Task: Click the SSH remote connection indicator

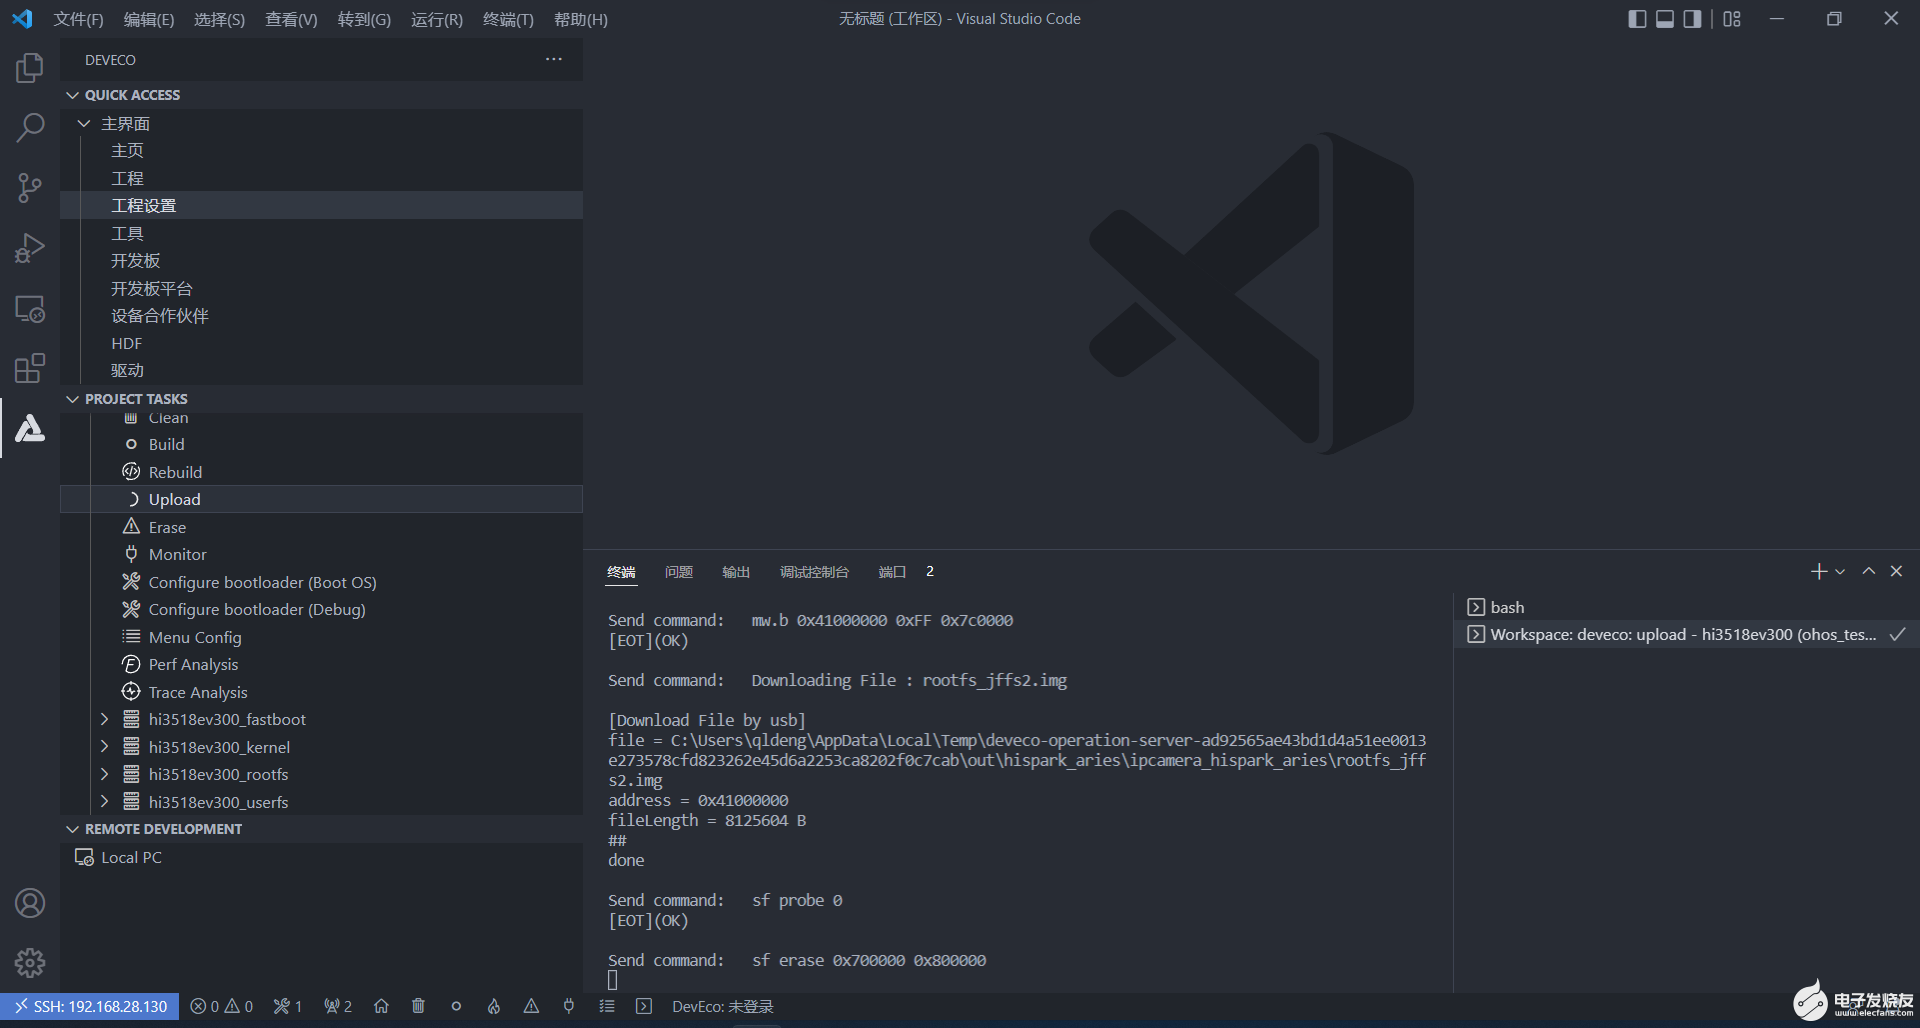Action: pos(90,1006)
